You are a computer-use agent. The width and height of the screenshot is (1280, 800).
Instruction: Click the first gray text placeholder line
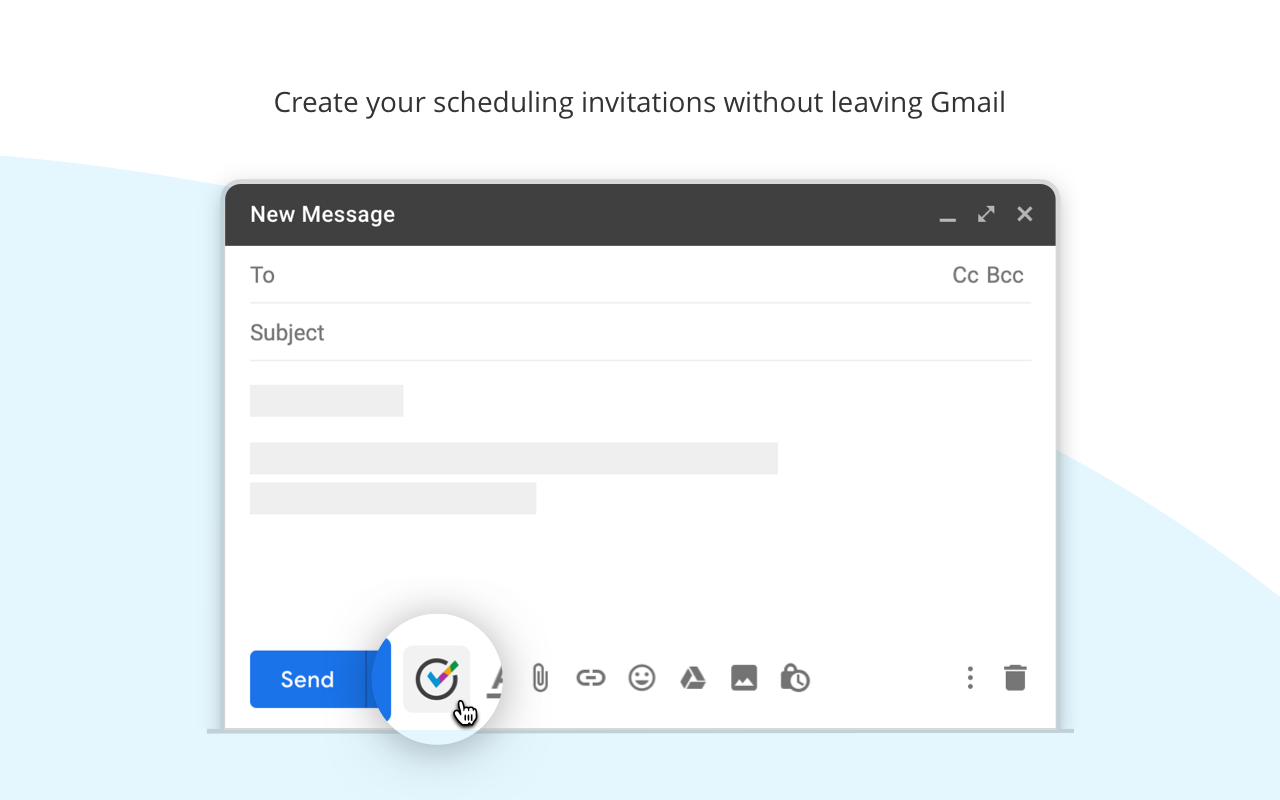[326, 400]
